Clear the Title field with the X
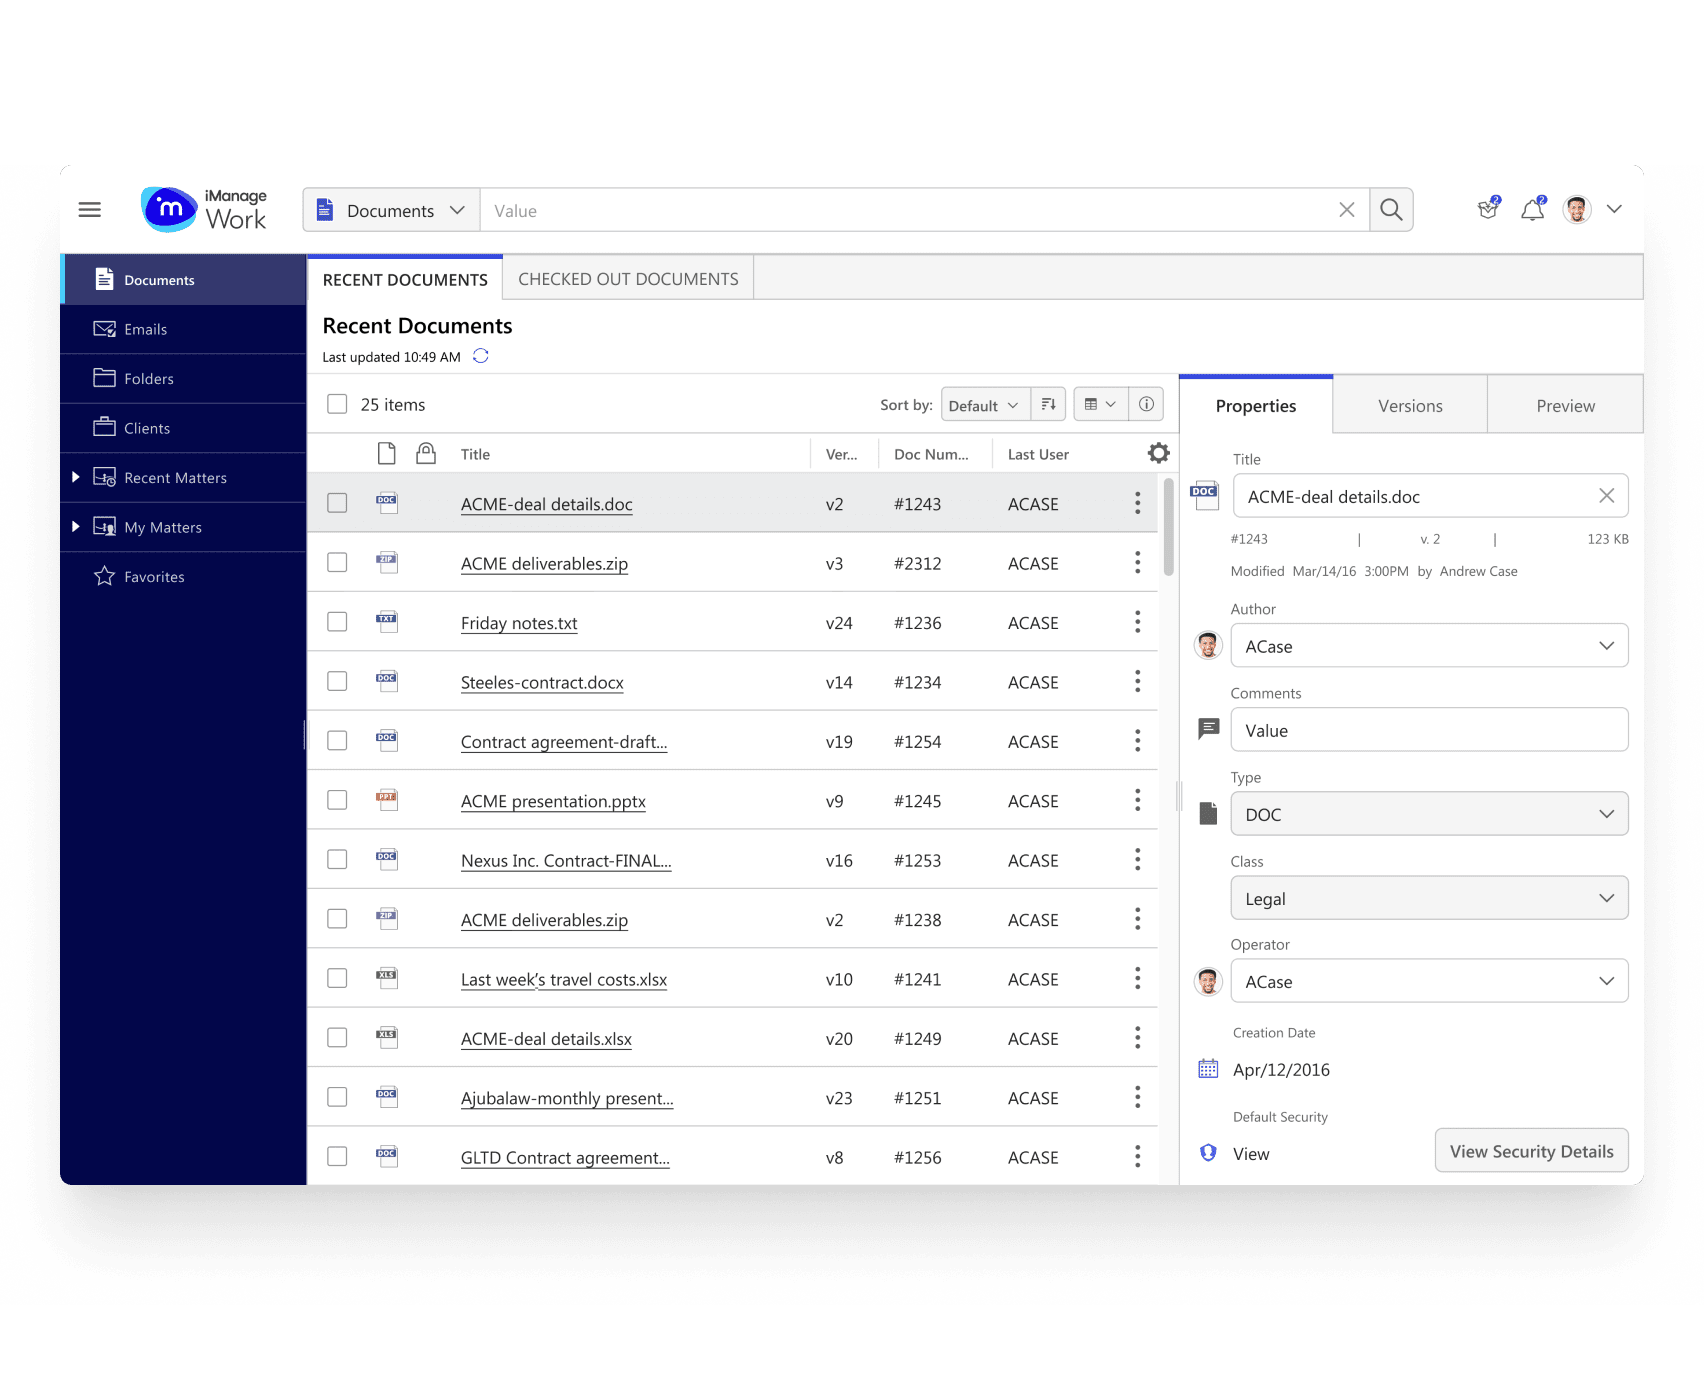1704x1380 pixels. [x=1607, y=495]
